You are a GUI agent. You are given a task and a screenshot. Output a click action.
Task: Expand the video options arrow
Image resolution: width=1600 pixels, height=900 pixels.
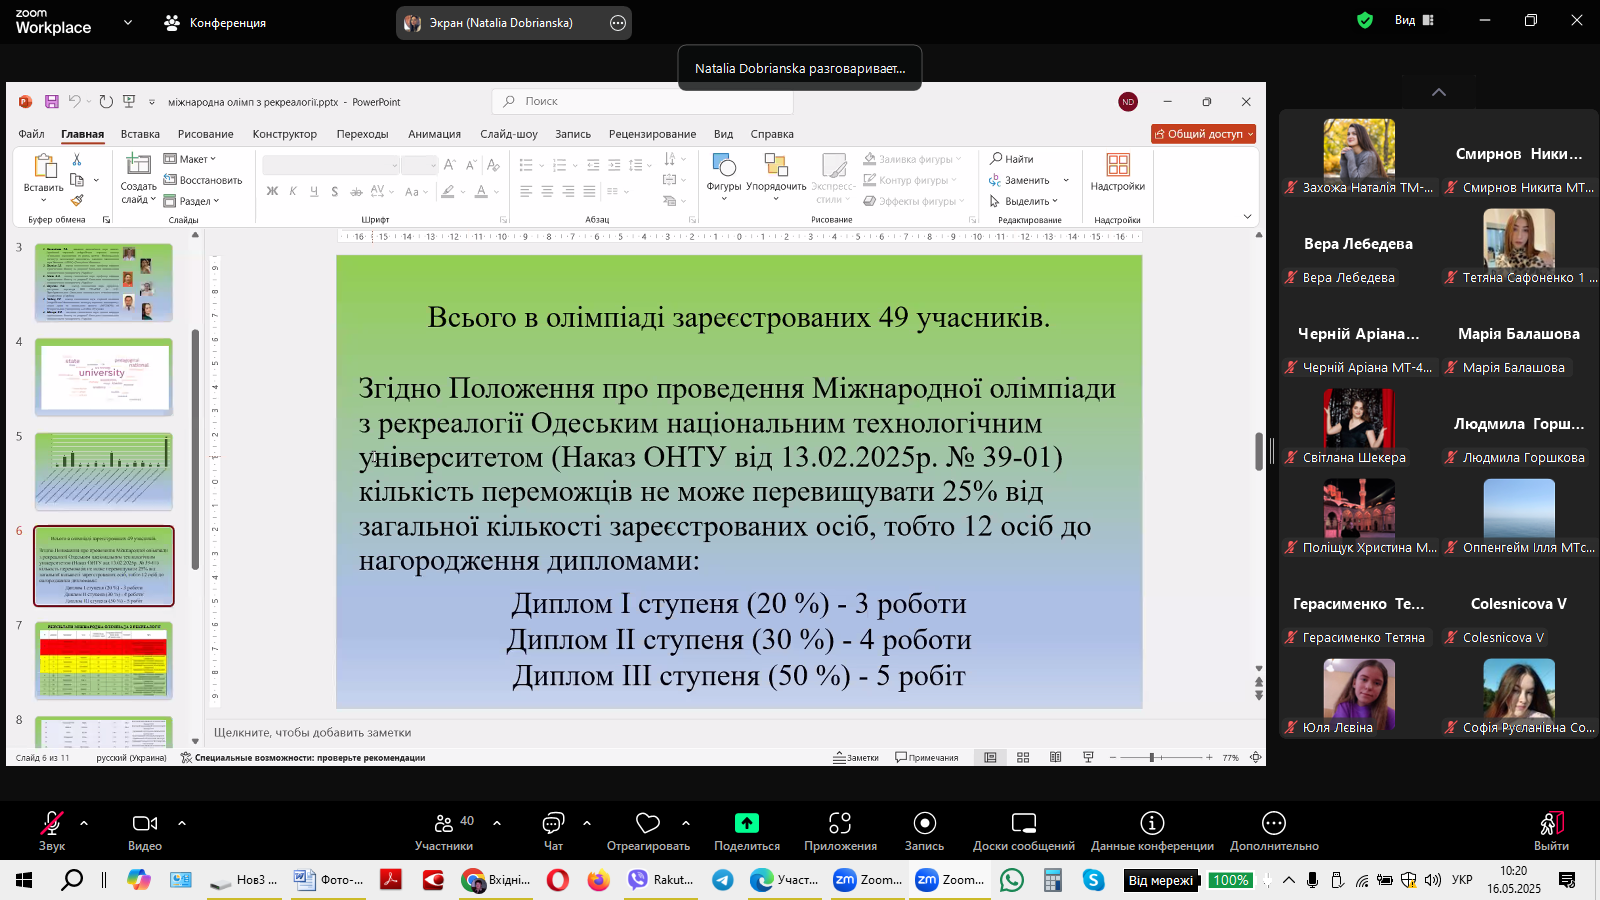(182, 823)
